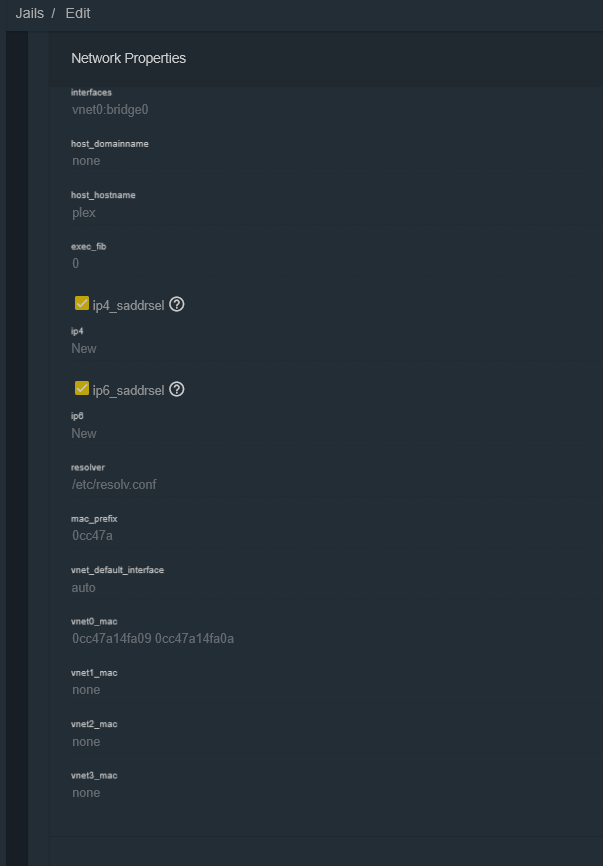Open the Jails breadcrumb link
603x866 pixels.
point(30,14)
